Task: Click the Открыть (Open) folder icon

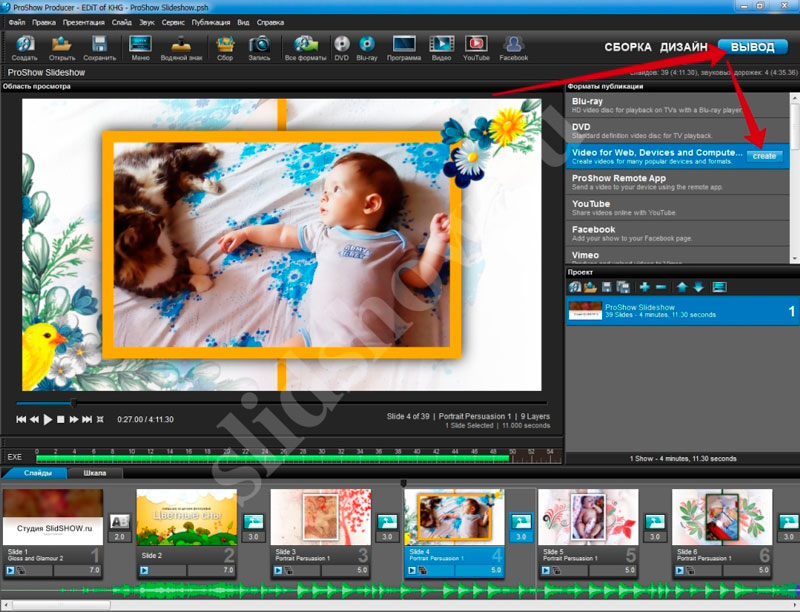Action: pos(62,47)
